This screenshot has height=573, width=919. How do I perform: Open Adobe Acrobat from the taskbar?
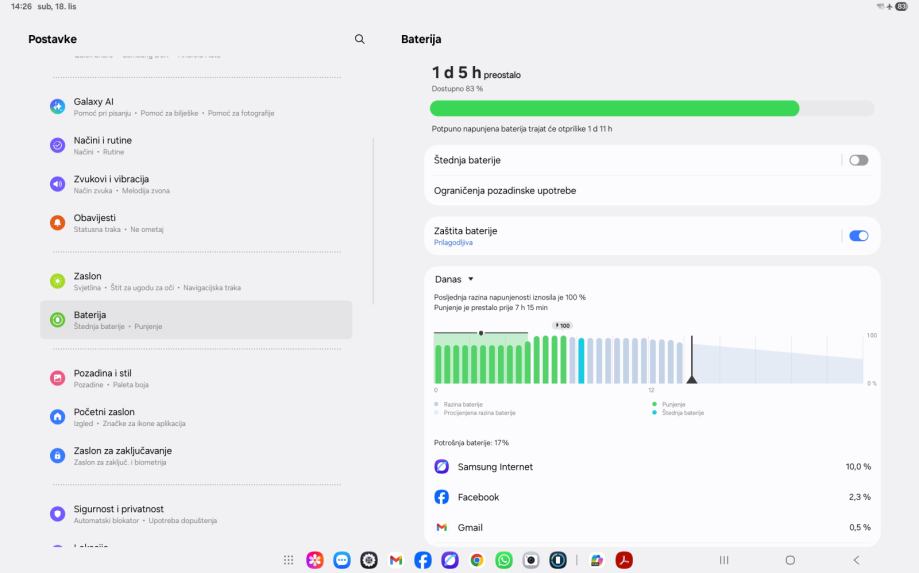(624, 560)
